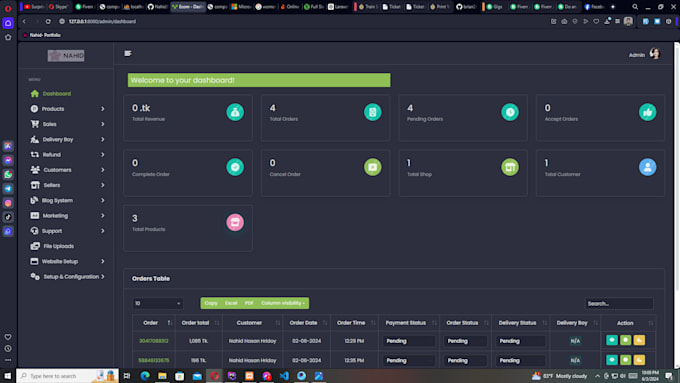
Task: Expand the Delivery Boy menu chevron
Action: coord(103,139)
